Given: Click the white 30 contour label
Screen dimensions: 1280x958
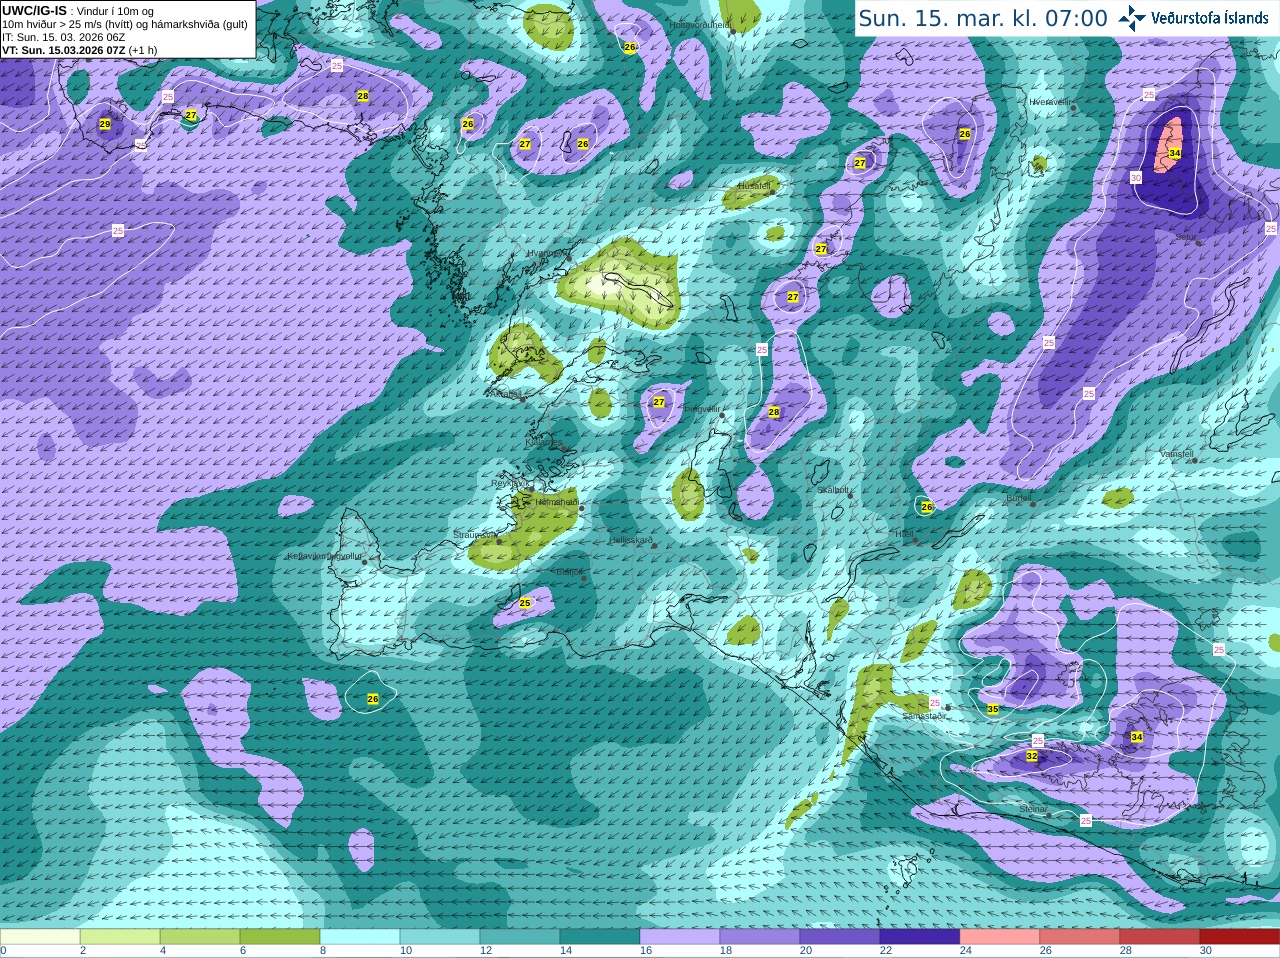Looking at the screenshot, I should (1136, 177).
